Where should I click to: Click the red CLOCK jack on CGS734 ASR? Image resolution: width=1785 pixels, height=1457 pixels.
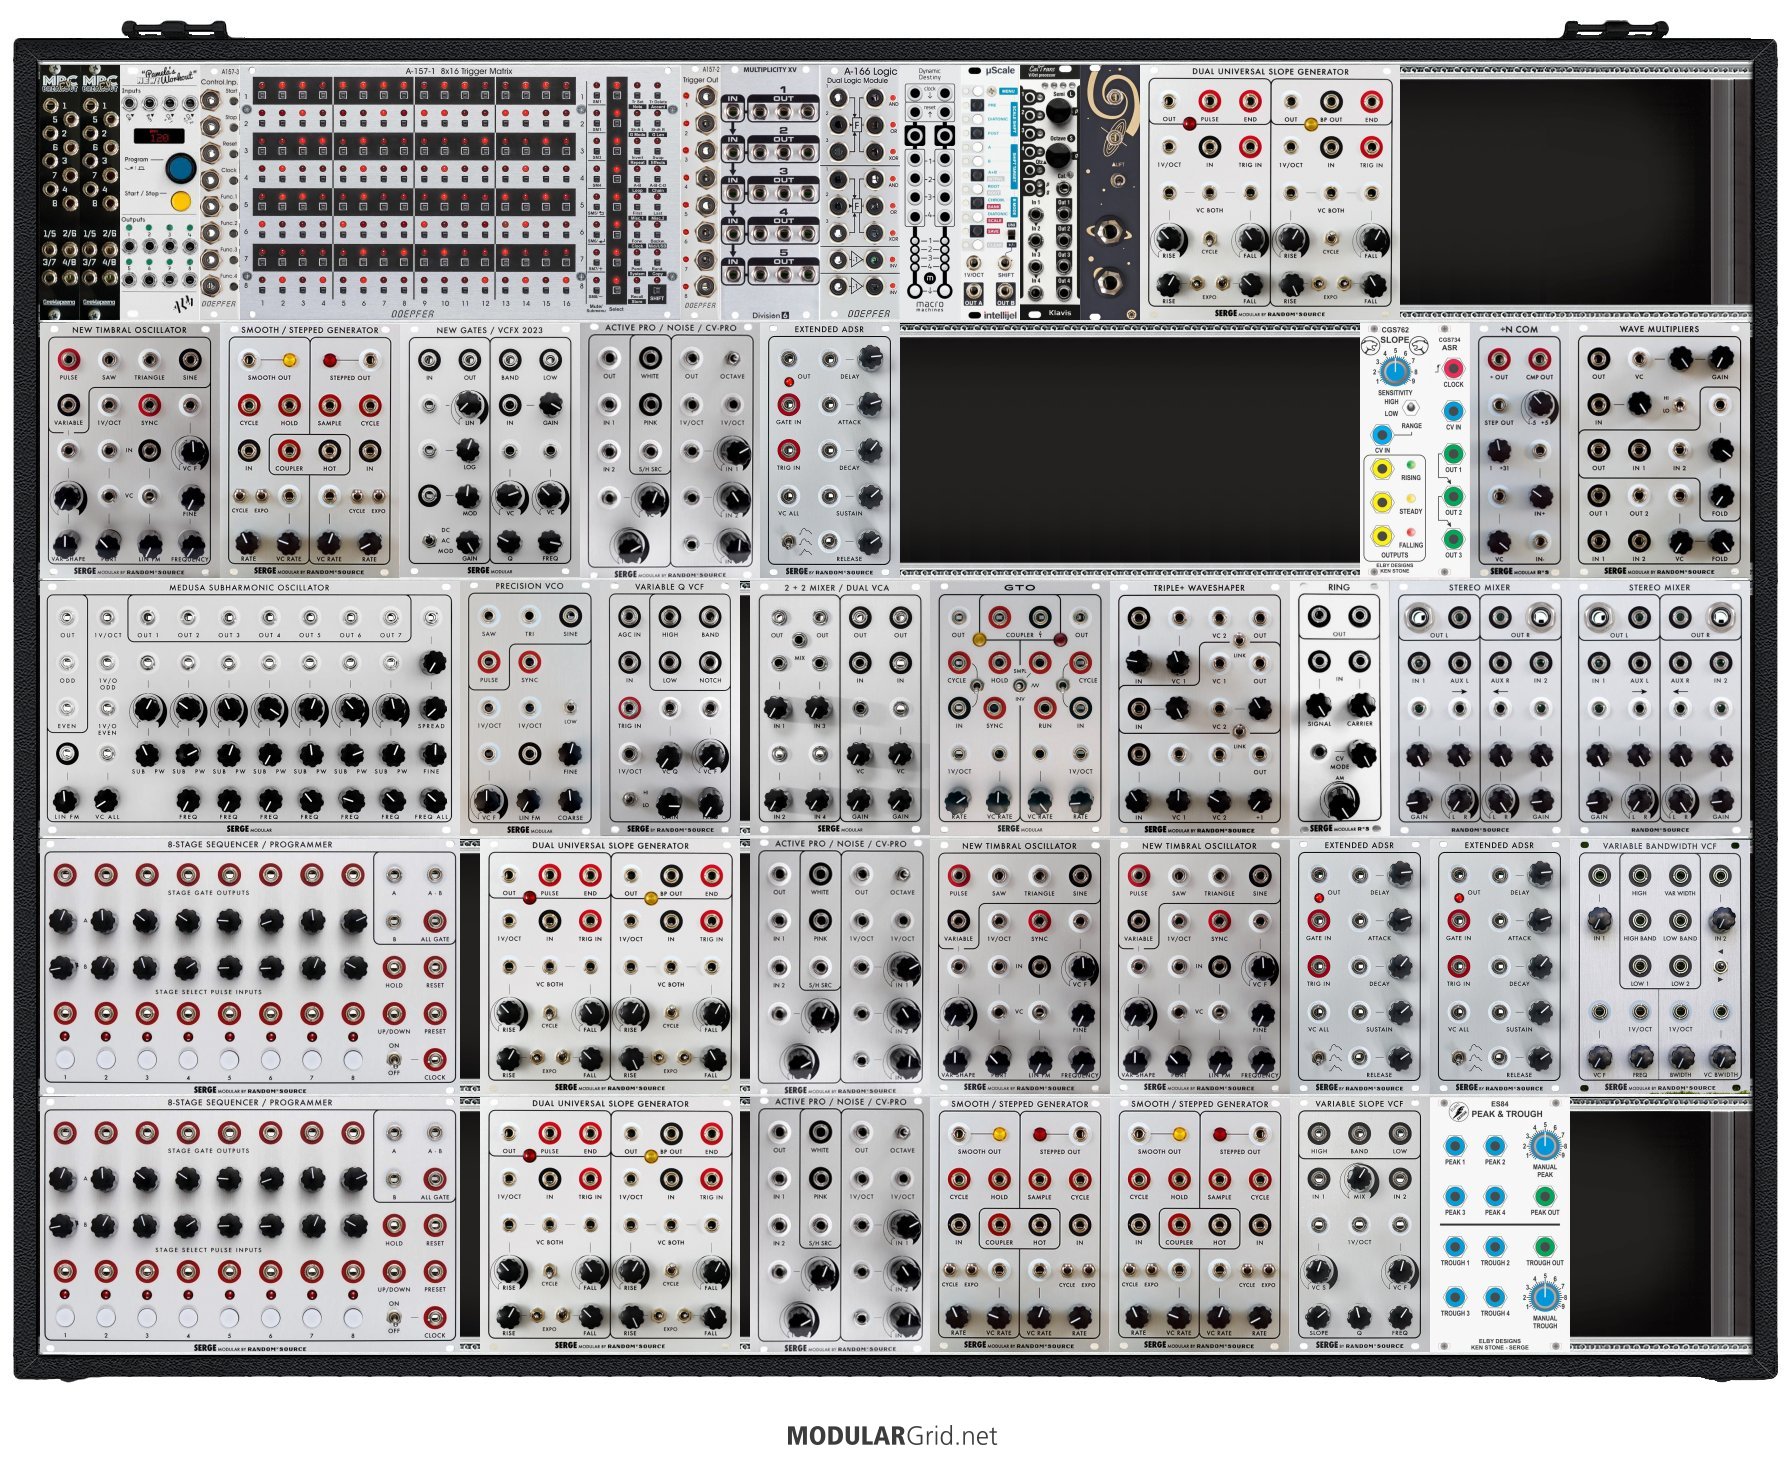pos(1453,368)
